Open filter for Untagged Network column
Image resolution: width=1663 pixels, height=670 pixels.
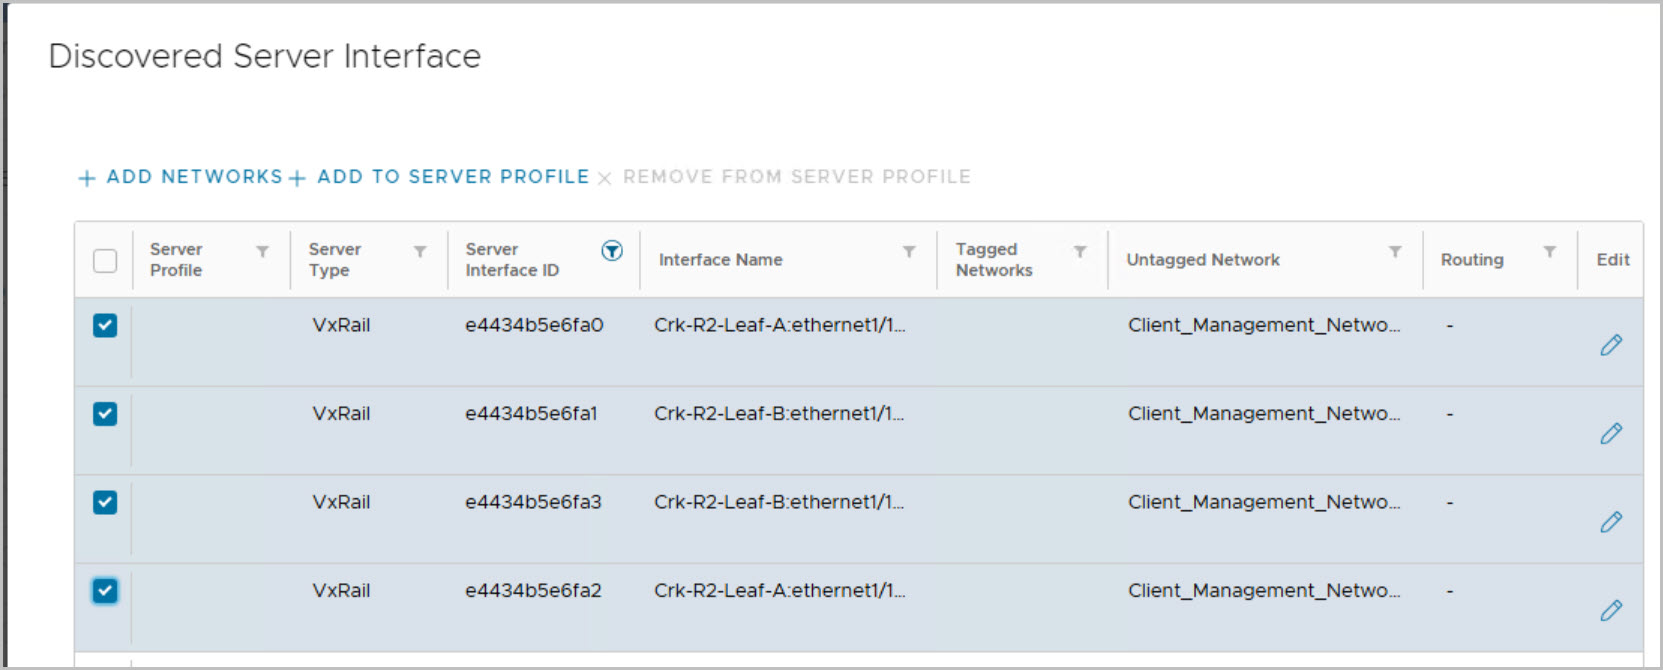pos(1395,252)
